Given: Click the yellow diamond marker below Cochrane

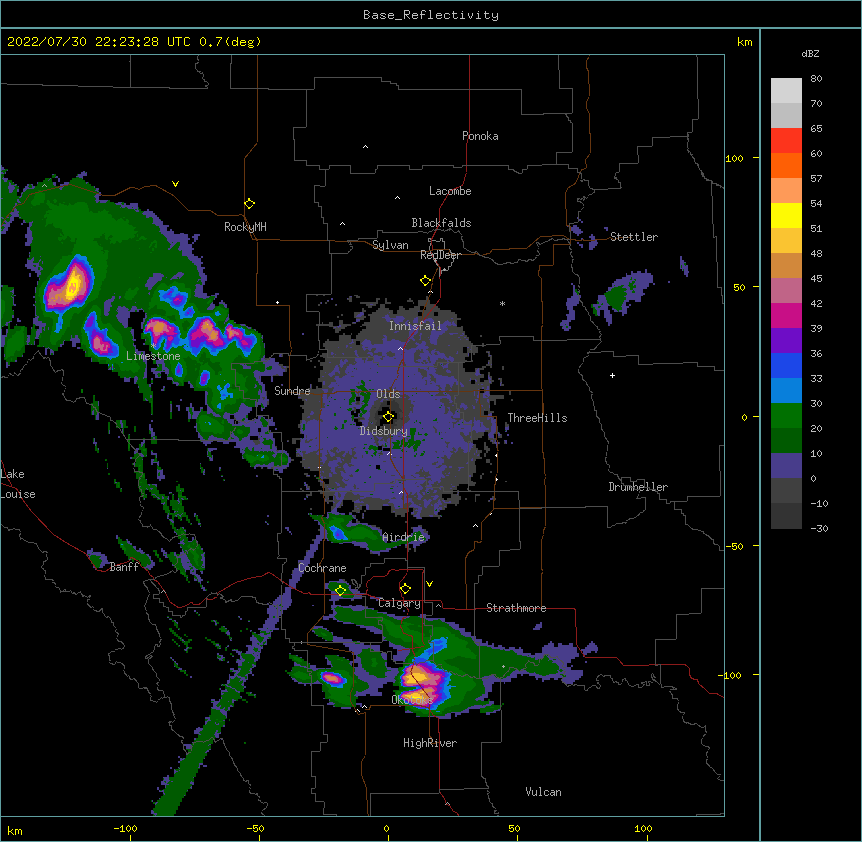Looking at the screenshot, I should click(x=340, y=590).
